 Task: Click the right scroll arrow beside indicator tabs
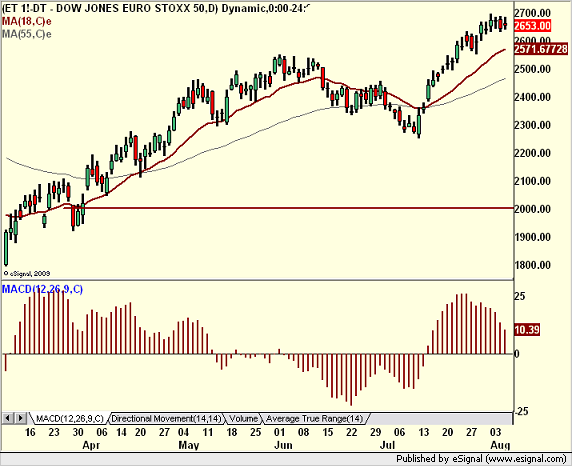pyautogui.click(x=20, y=418)
